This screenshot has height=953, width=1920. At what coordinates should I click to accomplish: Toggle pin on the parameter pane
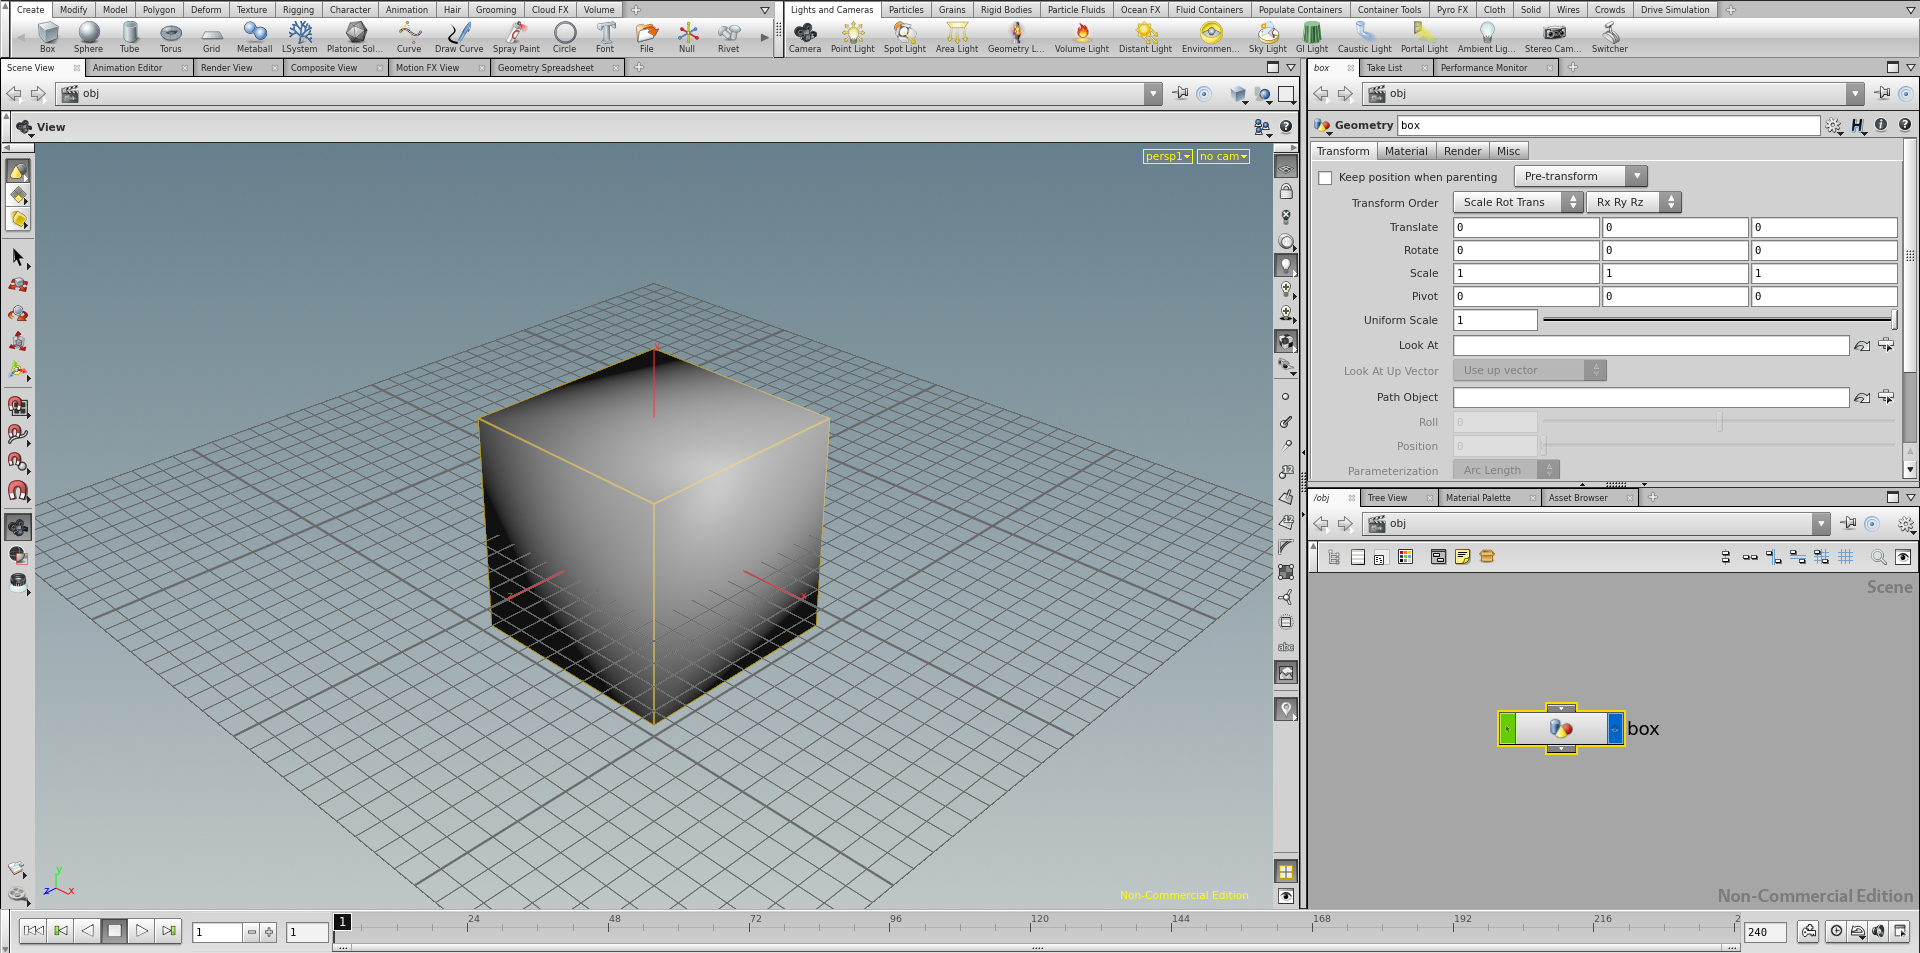pyautogui.click(x=1883, y=93)
